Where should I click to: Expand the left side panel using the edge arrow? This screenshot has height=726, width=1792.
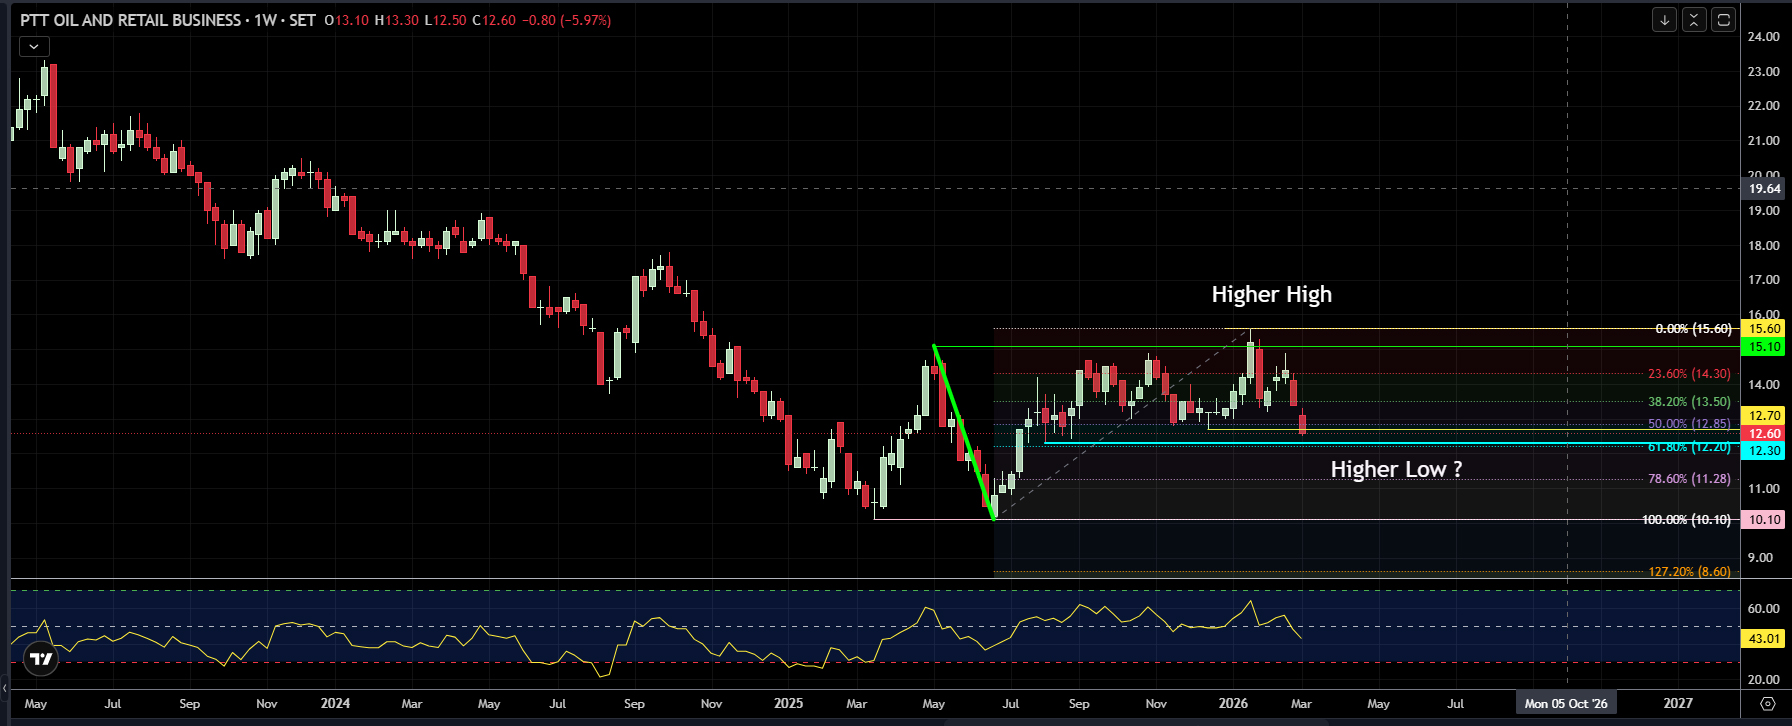[x=4, y=688]
